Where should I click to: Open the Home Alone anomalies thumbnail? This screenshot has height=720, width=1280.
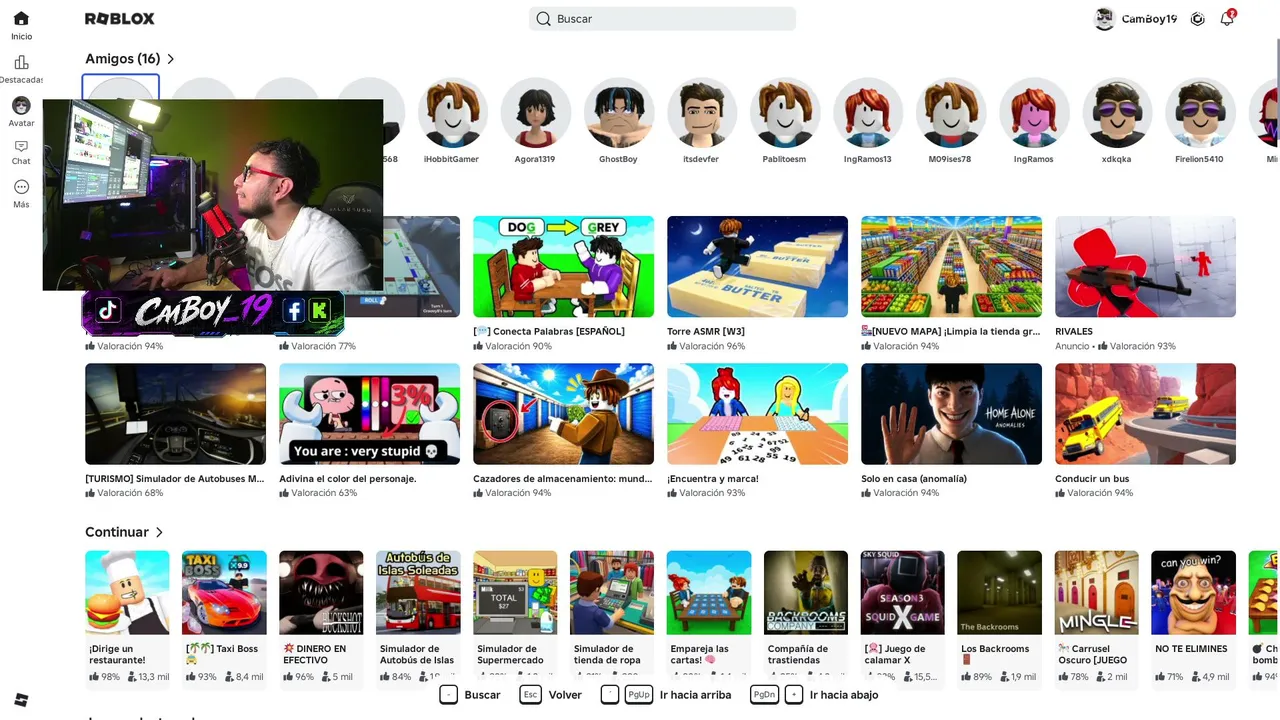coord(951,414)
